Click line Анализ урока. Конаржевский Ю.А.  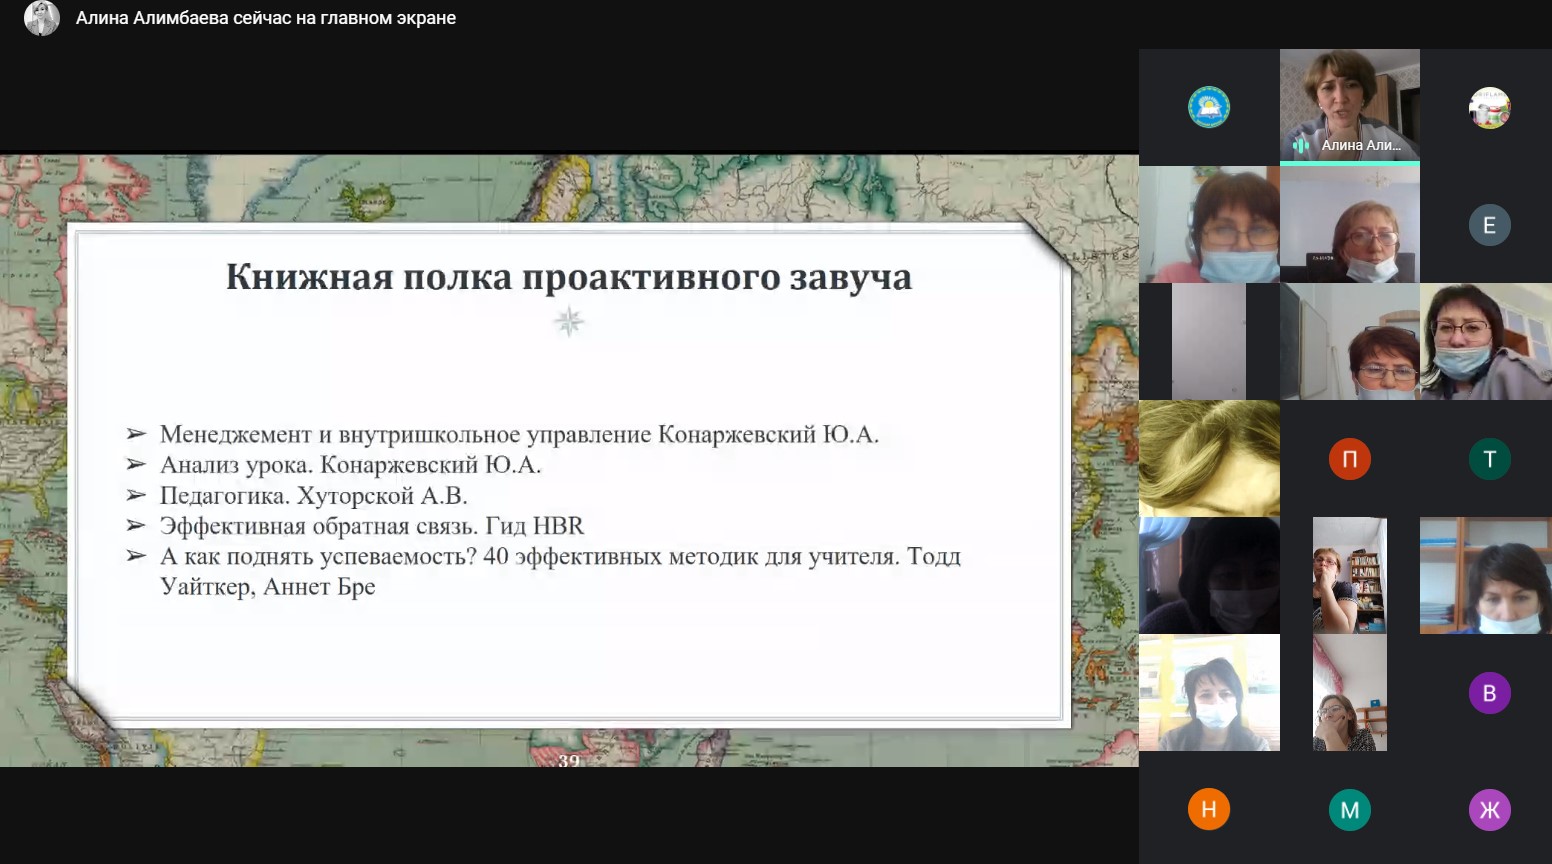tap(350, 465)
